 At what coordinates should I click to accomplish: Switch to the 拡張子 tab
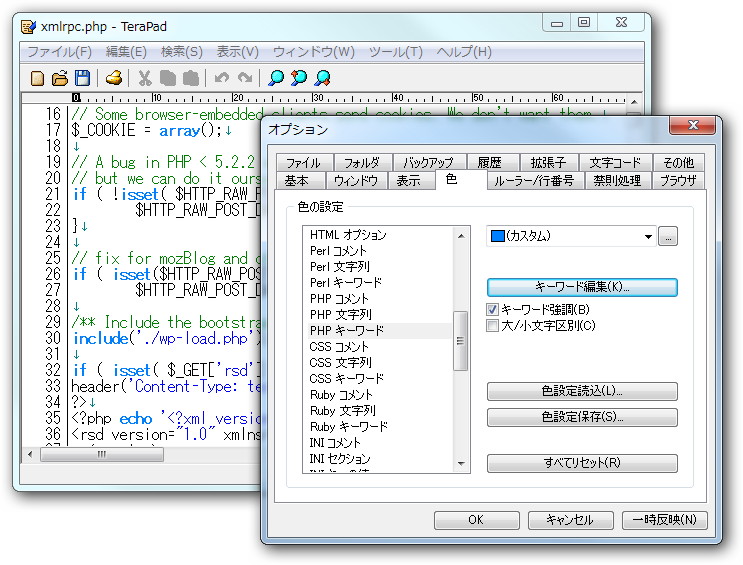(x=548, y=163)
